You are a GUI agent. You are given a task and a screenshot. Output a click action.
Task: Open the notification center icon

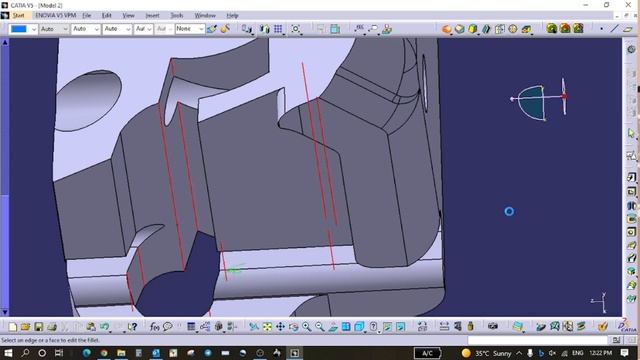click(x=624, y=353)
